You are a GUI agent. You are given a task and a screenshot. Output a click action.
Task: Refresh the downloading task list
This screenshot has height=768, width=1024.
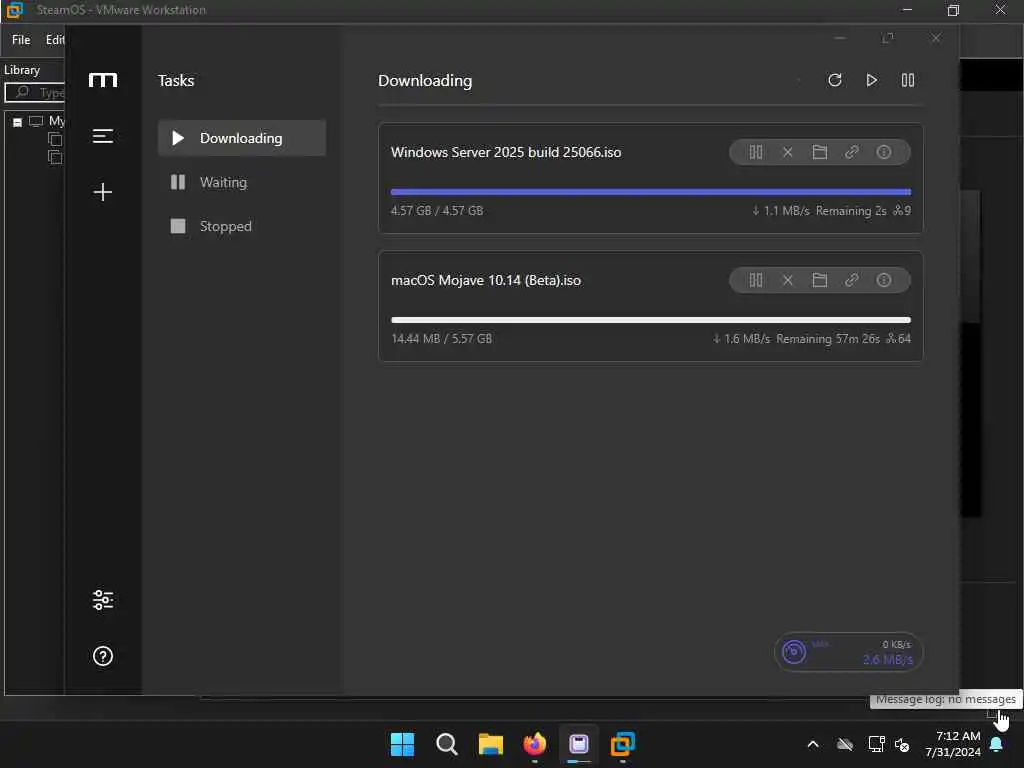point(835,80)
